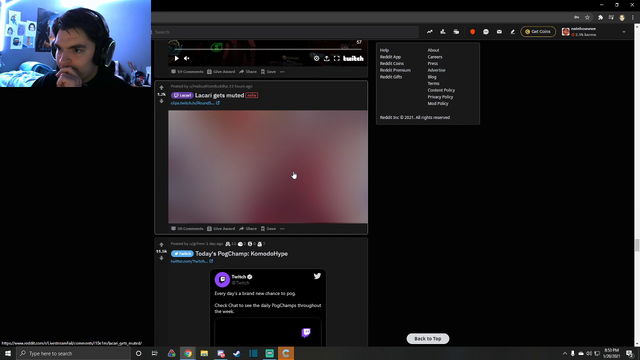640x360 pixels.
Task: Open the Reddit chat bubble icon
Action: click(486, 32)
